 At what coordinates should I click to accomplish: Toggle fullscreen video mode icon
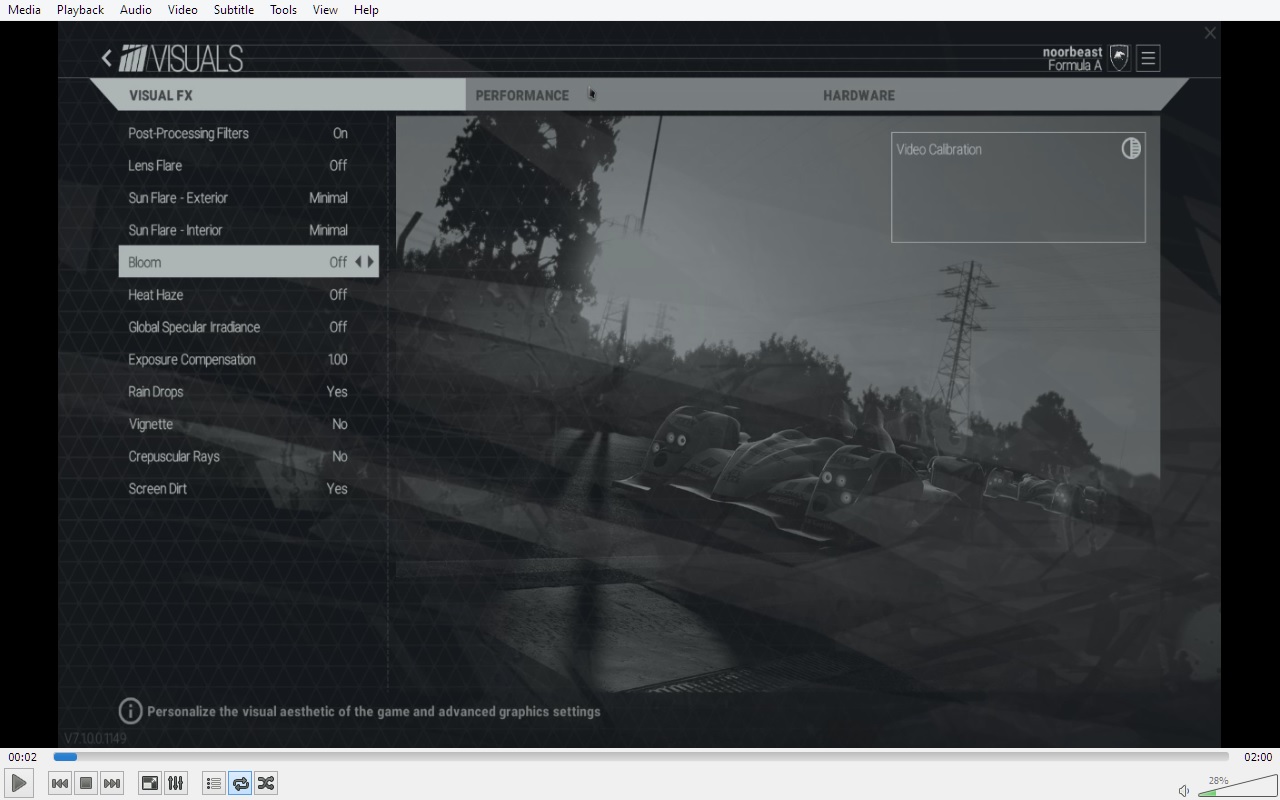pos(149,783)
